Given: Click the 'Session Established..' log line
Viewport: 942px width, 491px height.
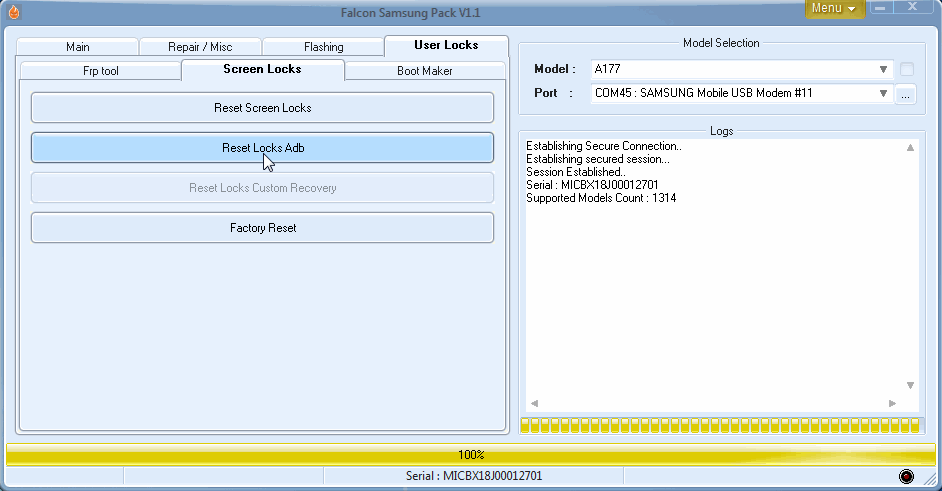Looking at the screenshot, I should coord(576,172).
